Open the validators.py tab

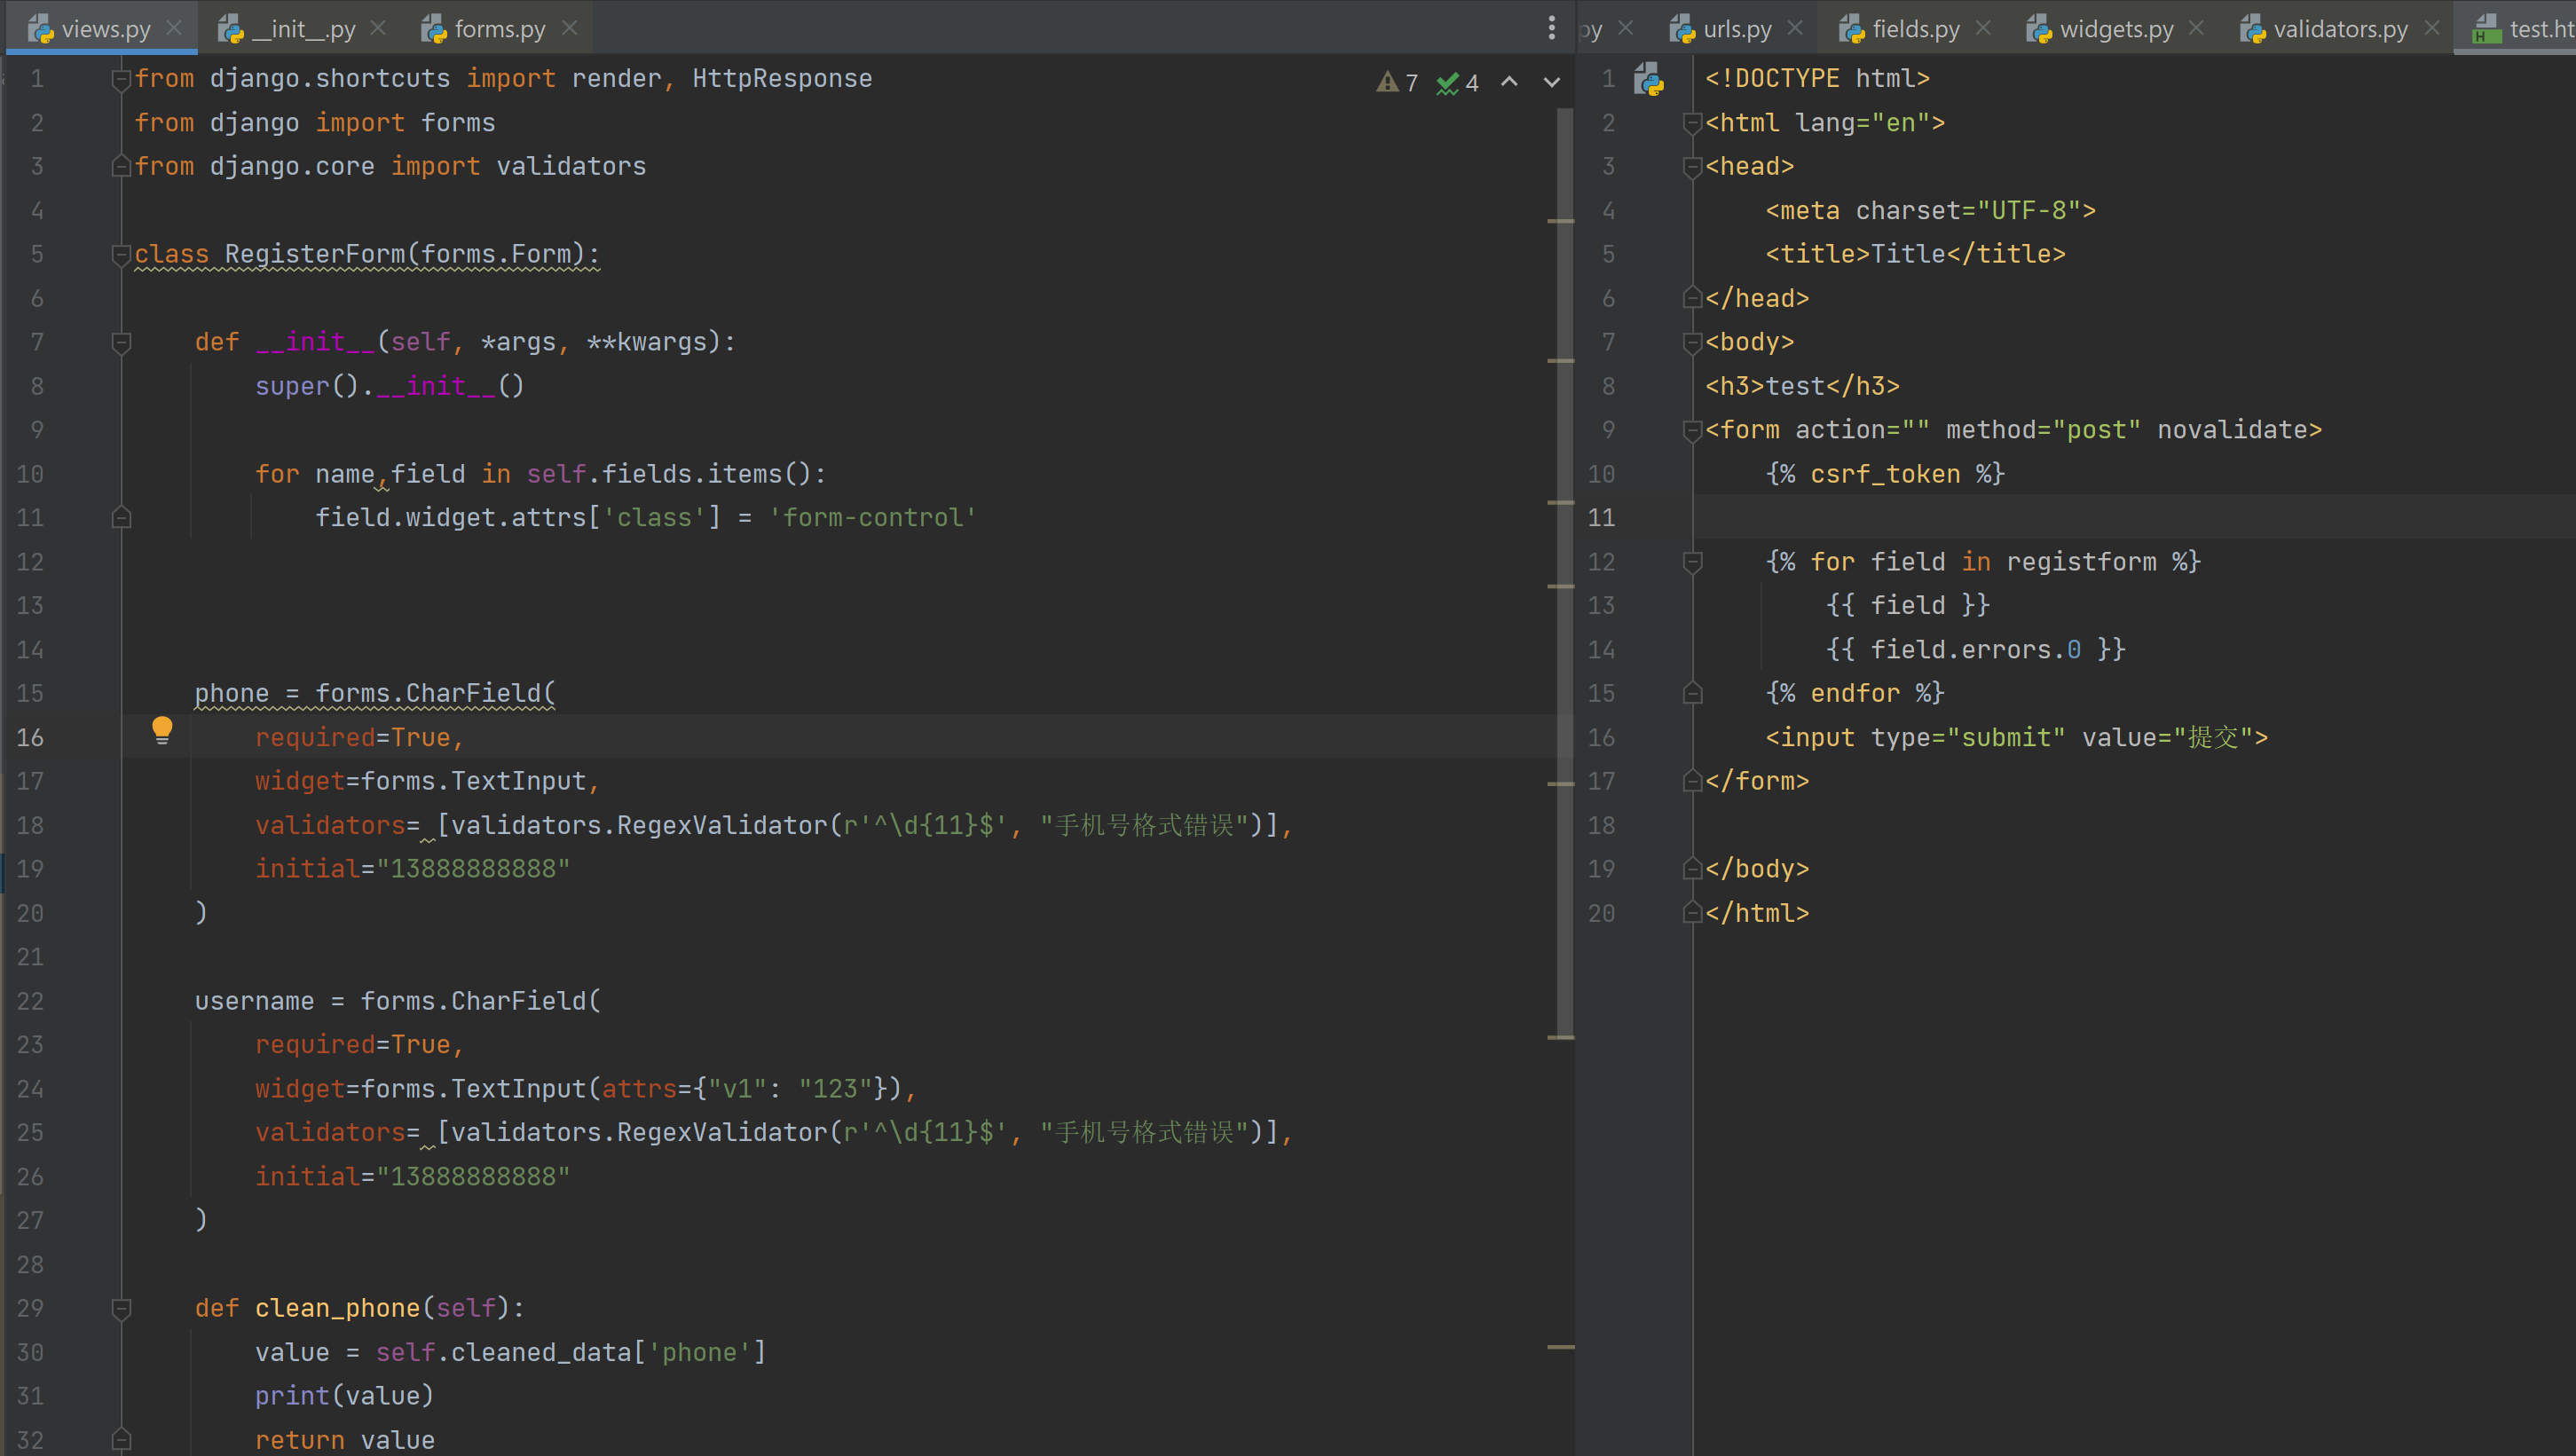(x=2339, y=29)
